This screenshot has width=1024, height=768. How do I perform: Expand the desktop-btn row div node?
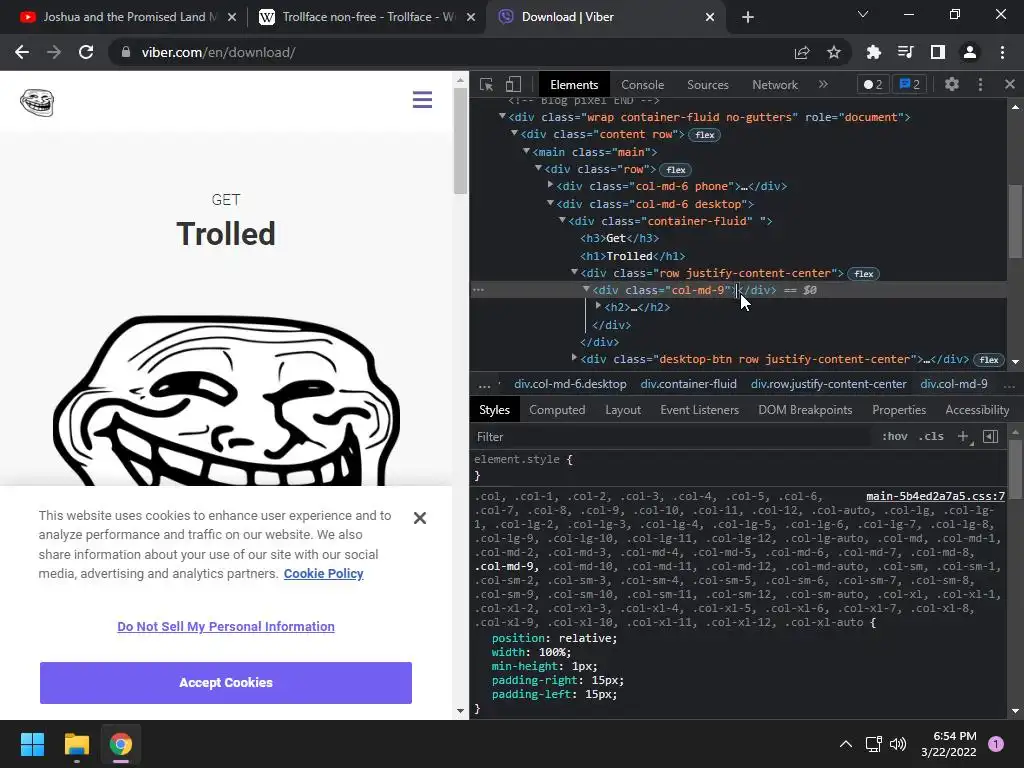[x=574, y=358]
